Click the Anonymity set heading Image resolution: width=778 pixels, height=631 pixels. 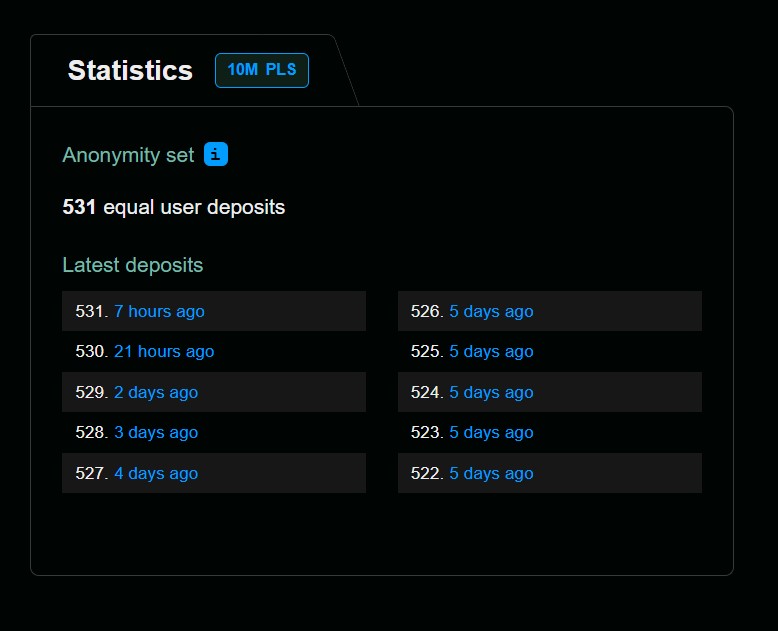(128, 155)
